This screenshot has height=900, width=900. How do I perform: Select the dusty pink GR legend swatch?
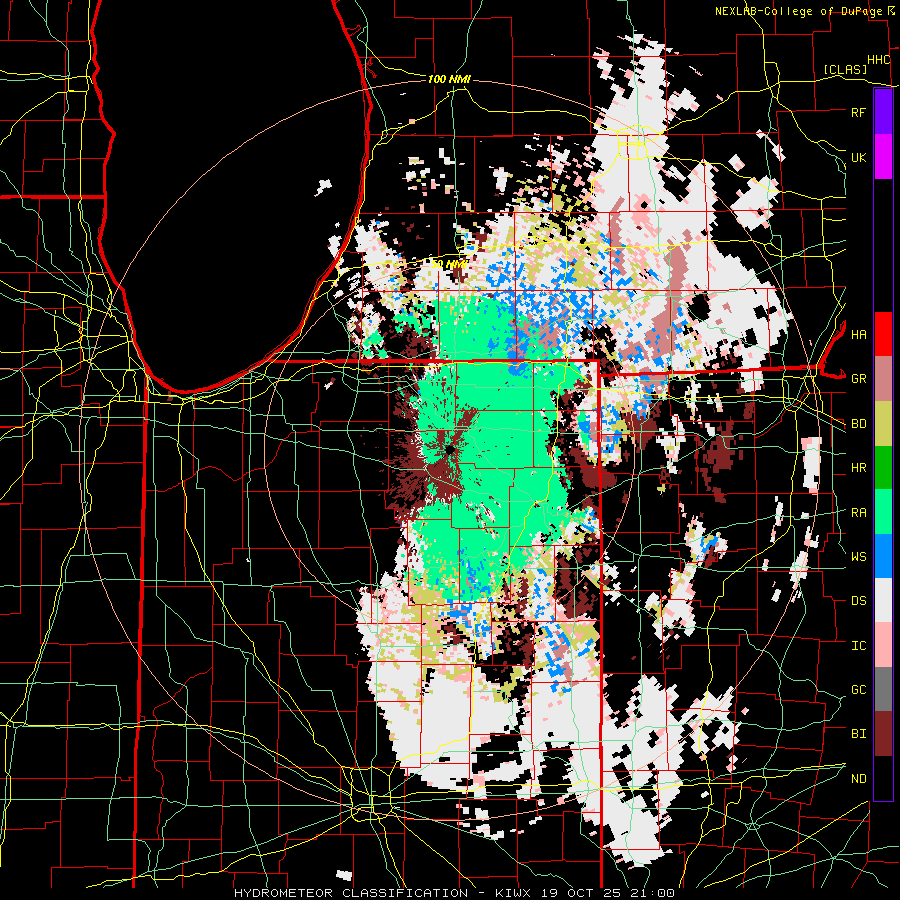[x=883, y=379]
